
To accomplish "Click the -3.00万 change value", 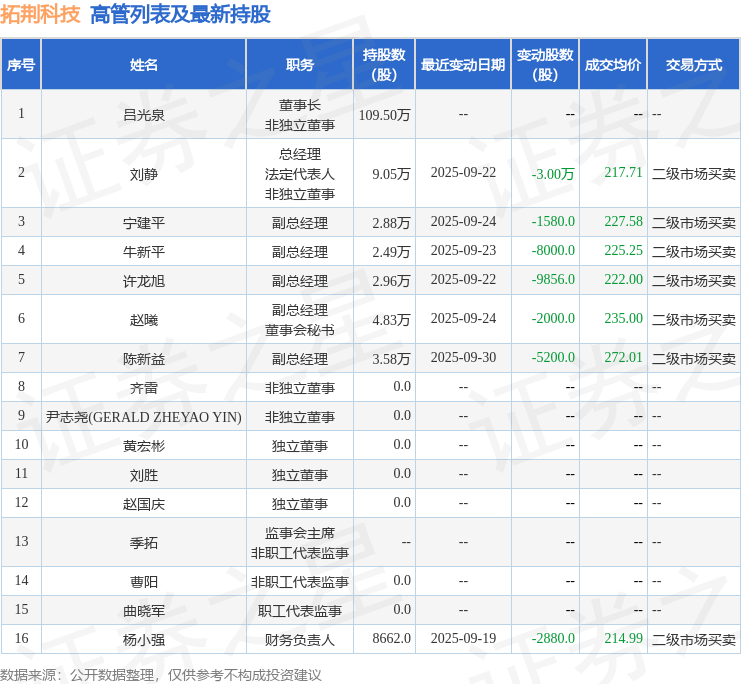I will [x=553, y=174].
